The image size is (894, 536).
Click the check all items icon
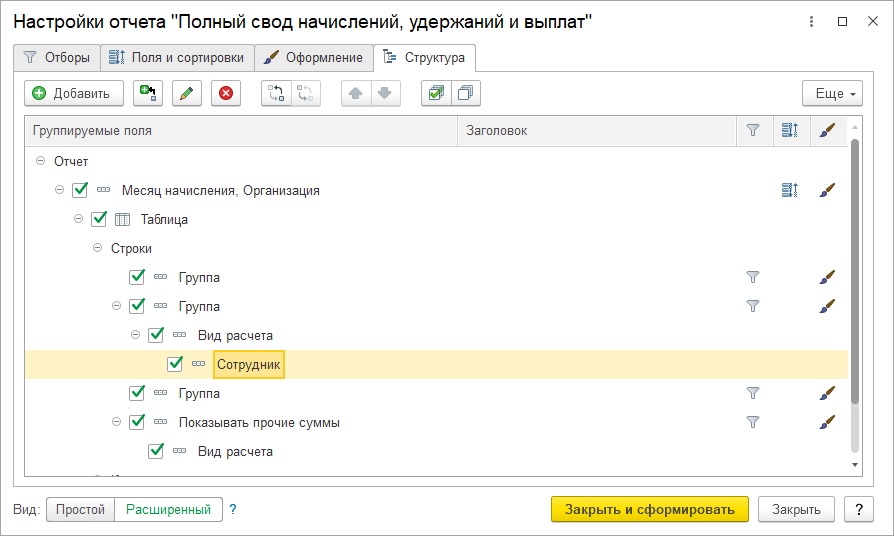tap(436, 93)
